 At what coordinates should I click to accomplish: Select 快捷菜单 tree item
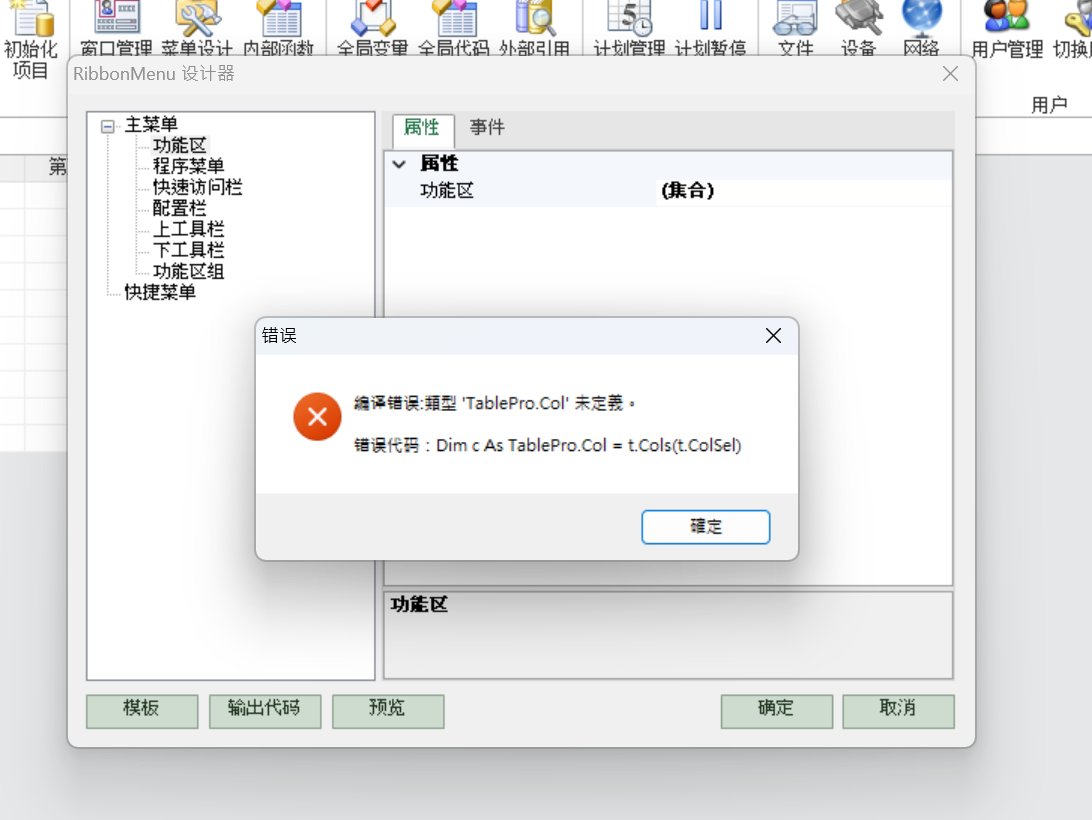click(160, 293)
